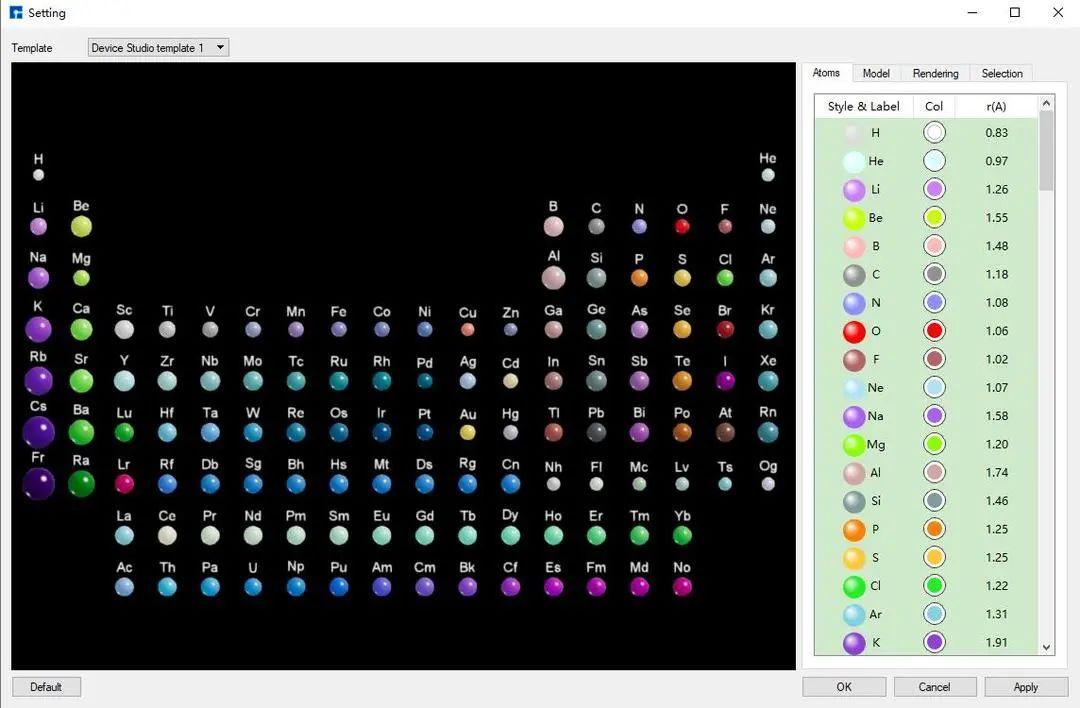Click the Uranium (U) atom sphere
This screenshot has height=708, width=1080.
253,587
